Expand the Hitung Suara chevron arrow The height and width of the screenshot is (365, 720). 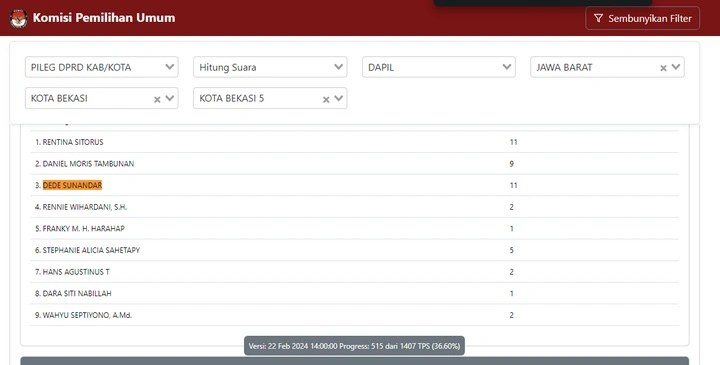point(338,67)
